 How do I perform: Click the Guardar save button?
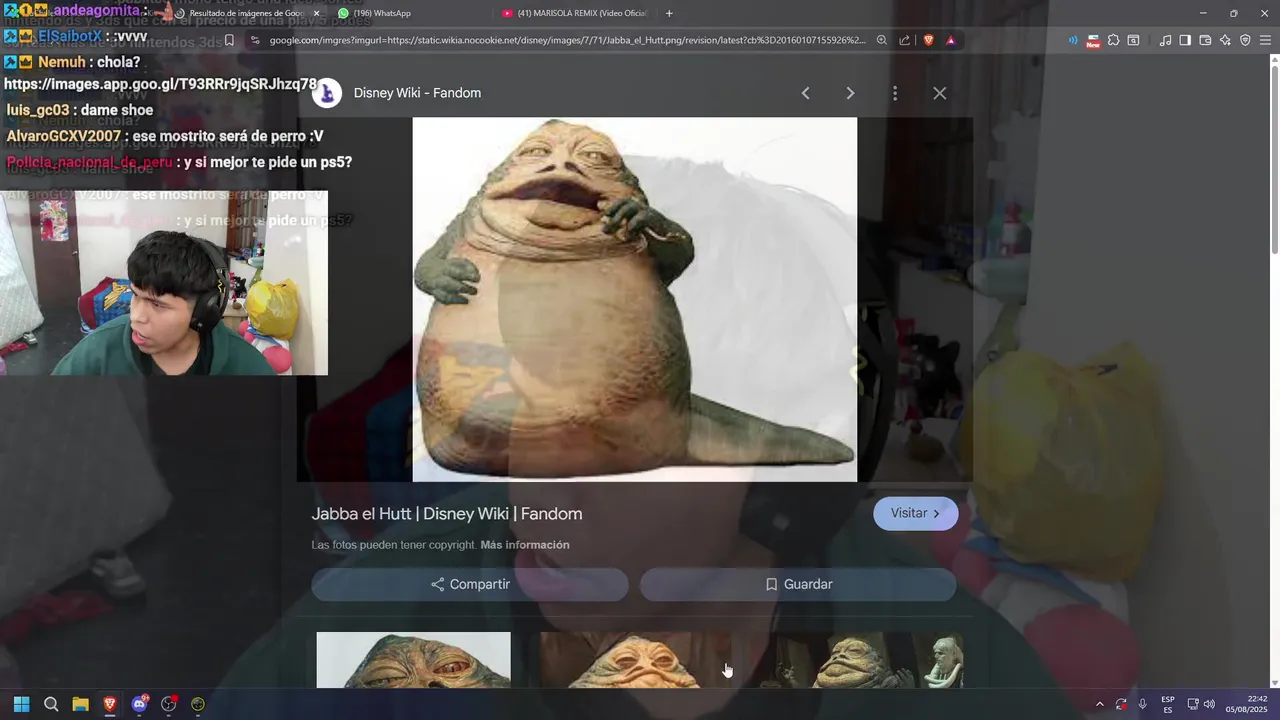798,584
